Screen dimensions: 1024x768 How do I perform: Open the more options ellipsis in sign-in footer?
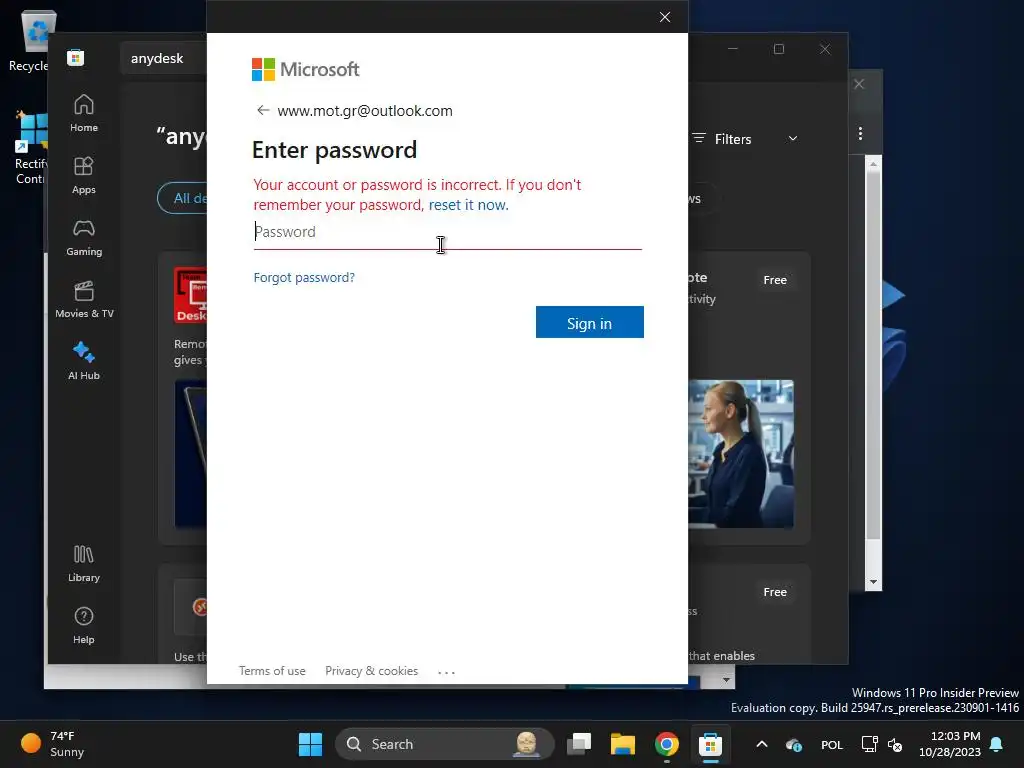446,672
